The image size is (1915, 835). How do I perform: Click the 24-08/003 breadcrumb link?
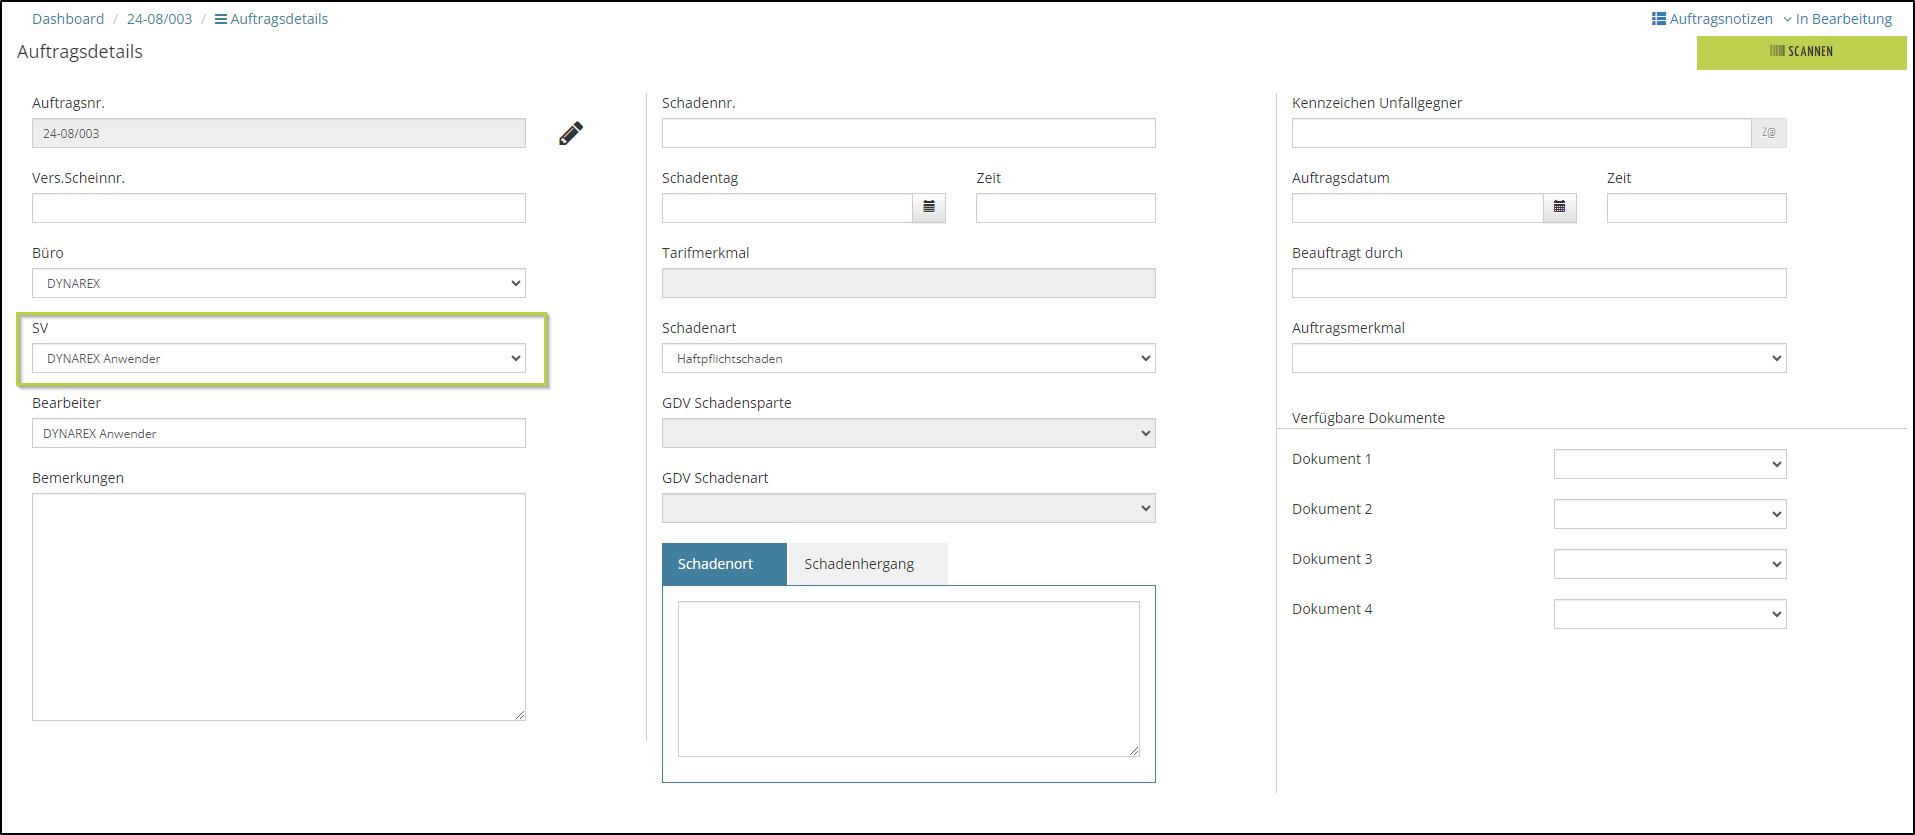[x=159, y=19]
